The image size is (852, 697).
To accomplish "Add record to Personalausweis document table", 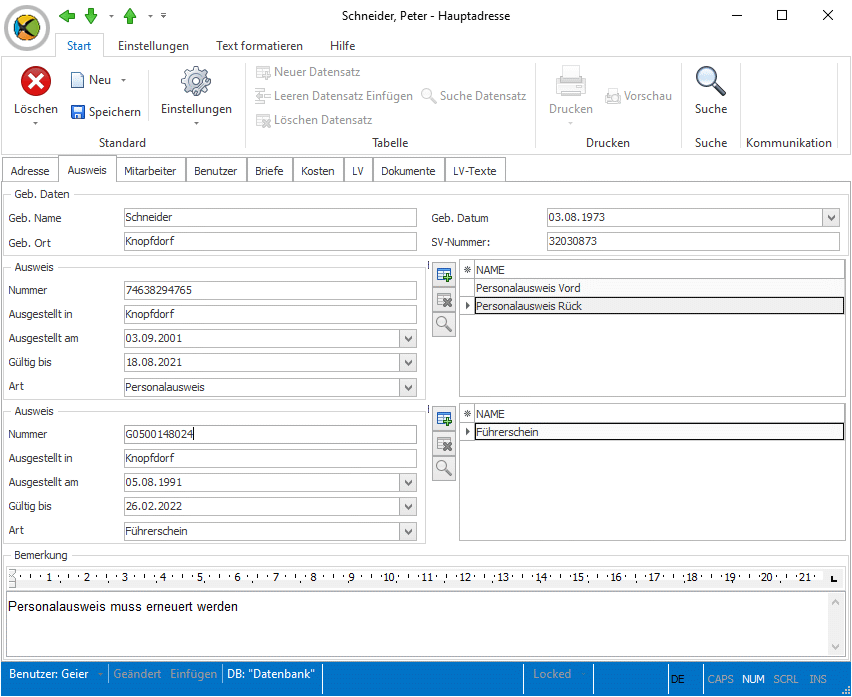I will click(444, 275).
